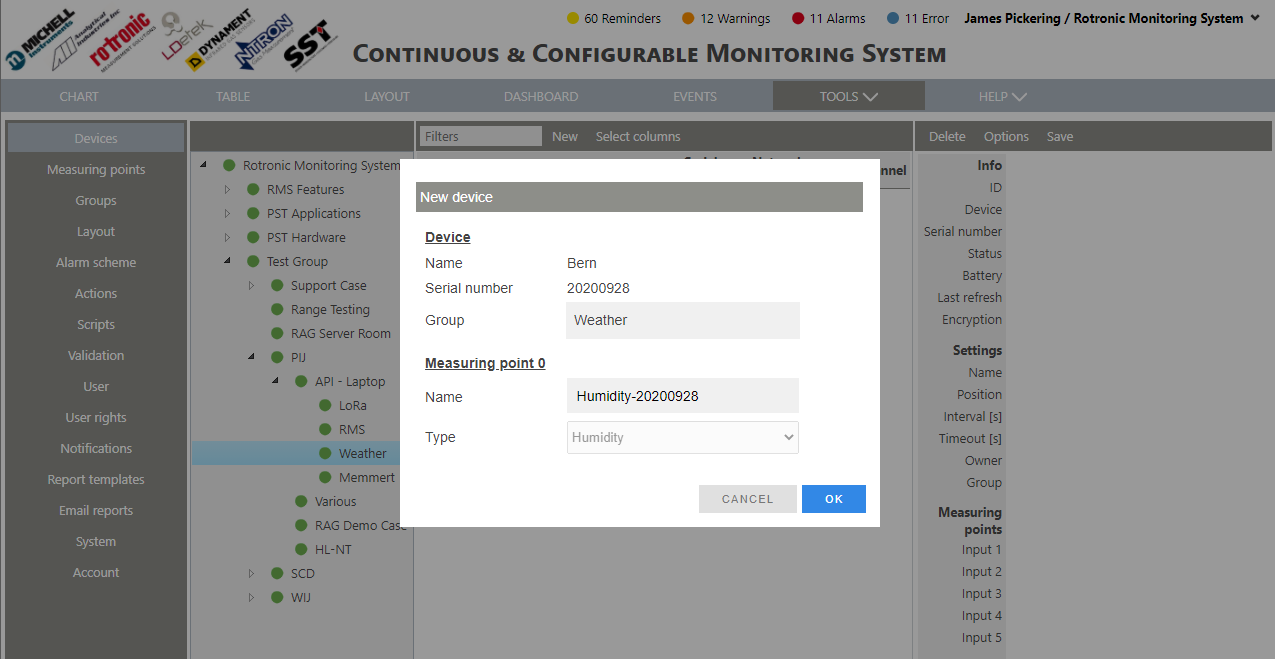The image size is (1275, 659).
Task: Open User rights in sidebar
Action: click(x=96, y=417)
